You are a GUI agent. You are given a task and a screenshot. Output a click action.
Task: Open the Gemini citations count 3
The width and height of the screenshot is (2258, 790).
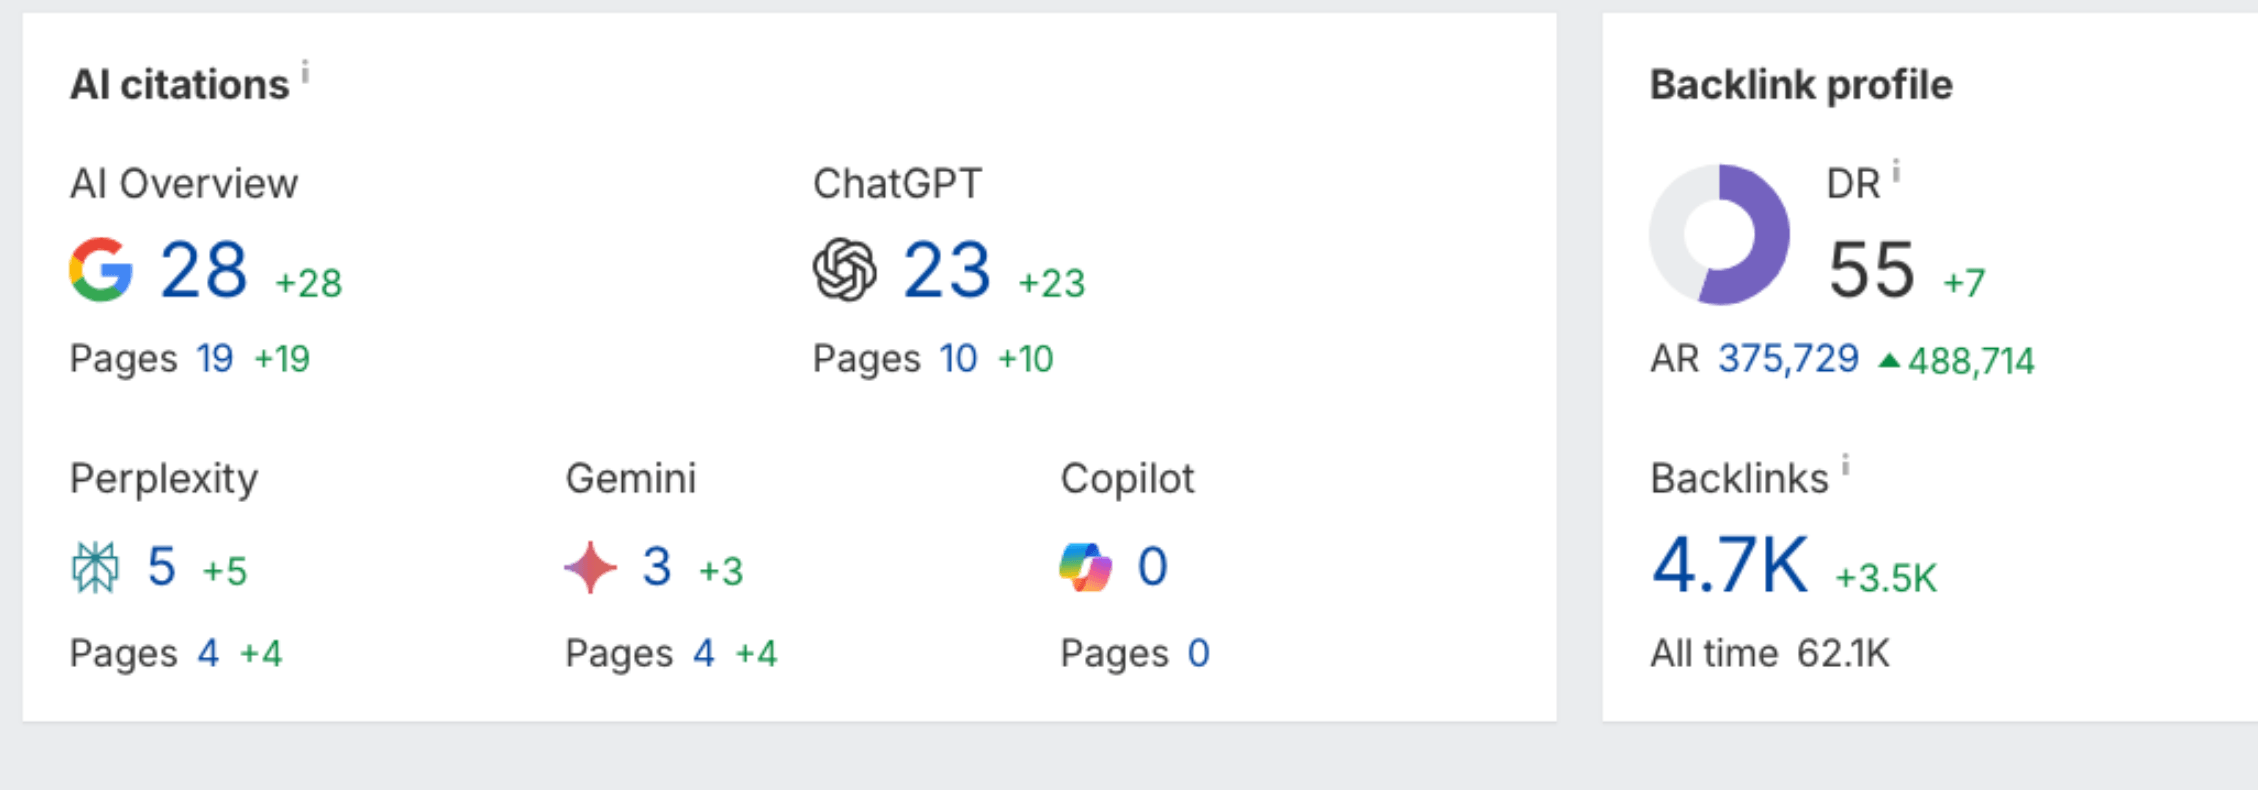657,567
